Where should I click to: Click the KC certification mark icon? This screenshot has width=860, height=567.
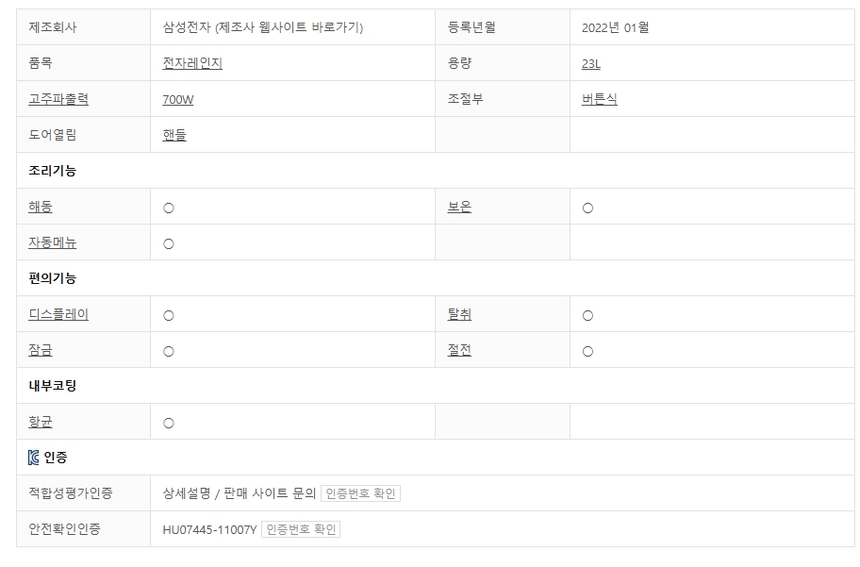coord(34,458)
